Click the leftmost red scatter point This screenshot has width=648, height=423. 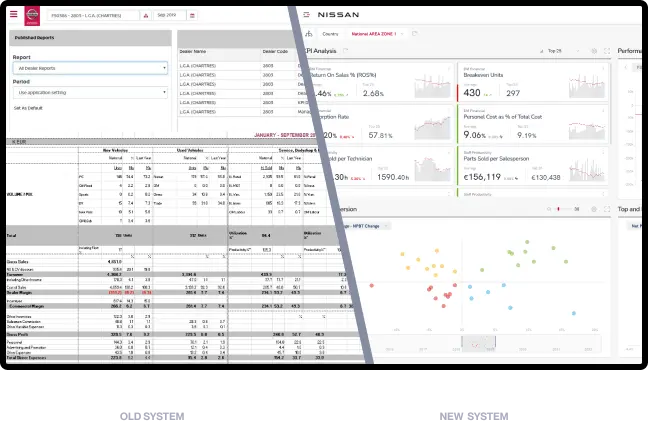[372, 285]
